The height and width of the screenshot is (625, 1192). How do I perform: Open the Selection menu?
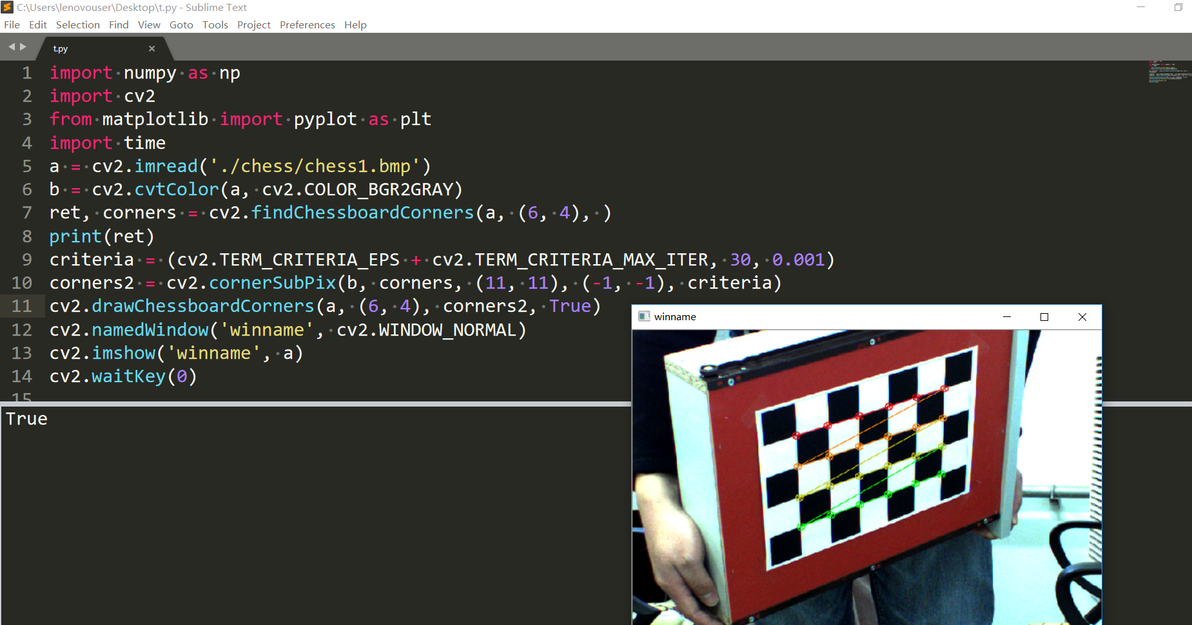click(x=78, y=25)
